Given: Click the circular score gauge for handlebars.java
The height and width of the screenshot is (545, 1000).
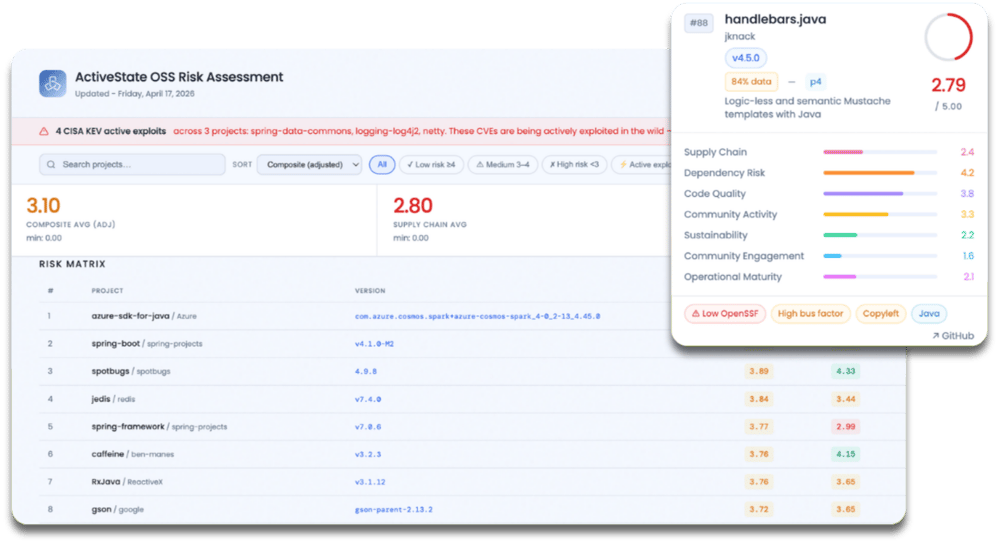Looking at the screenshot, I should click(948, 37).
